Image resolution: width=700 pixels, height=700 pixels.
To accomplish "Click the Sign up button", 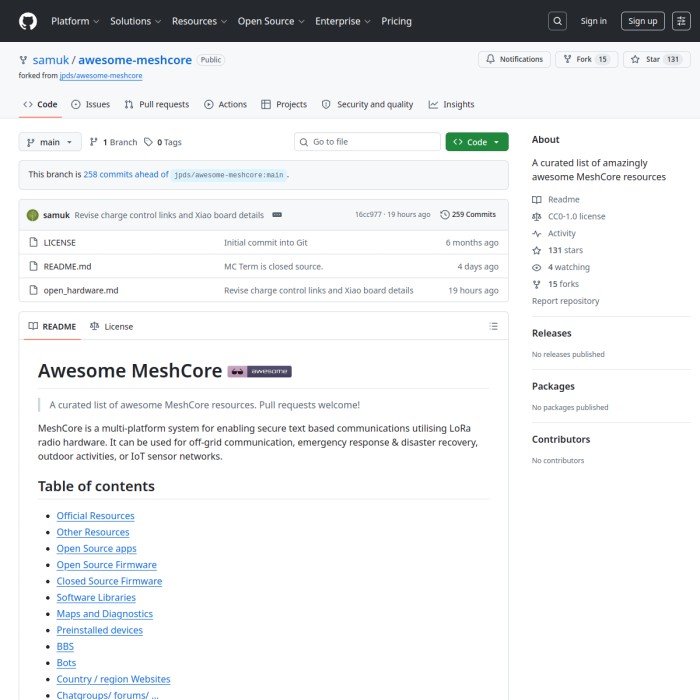I will 642,21.
